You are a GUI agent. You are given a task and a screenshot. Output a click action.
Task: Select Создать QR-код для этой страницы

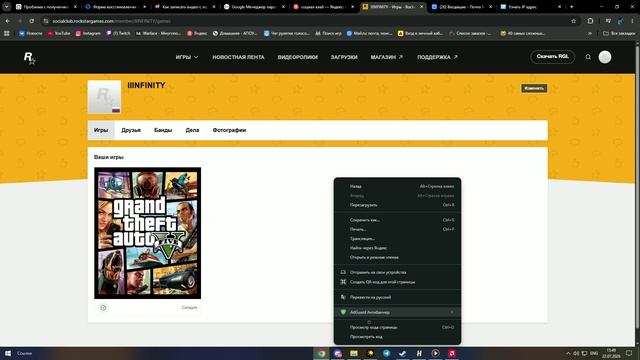click(398, 282)
